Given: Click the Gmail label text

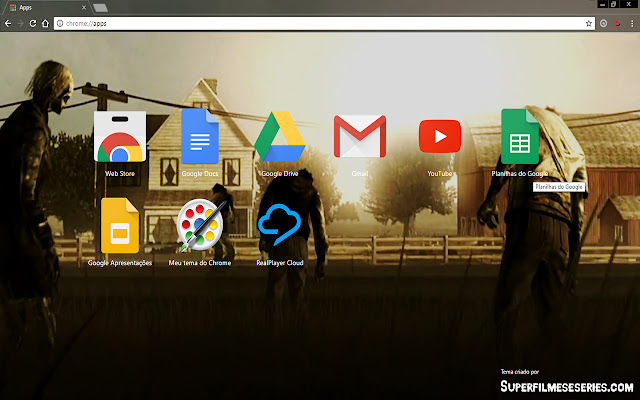Looking at the screenshot, I should point(360,173).
